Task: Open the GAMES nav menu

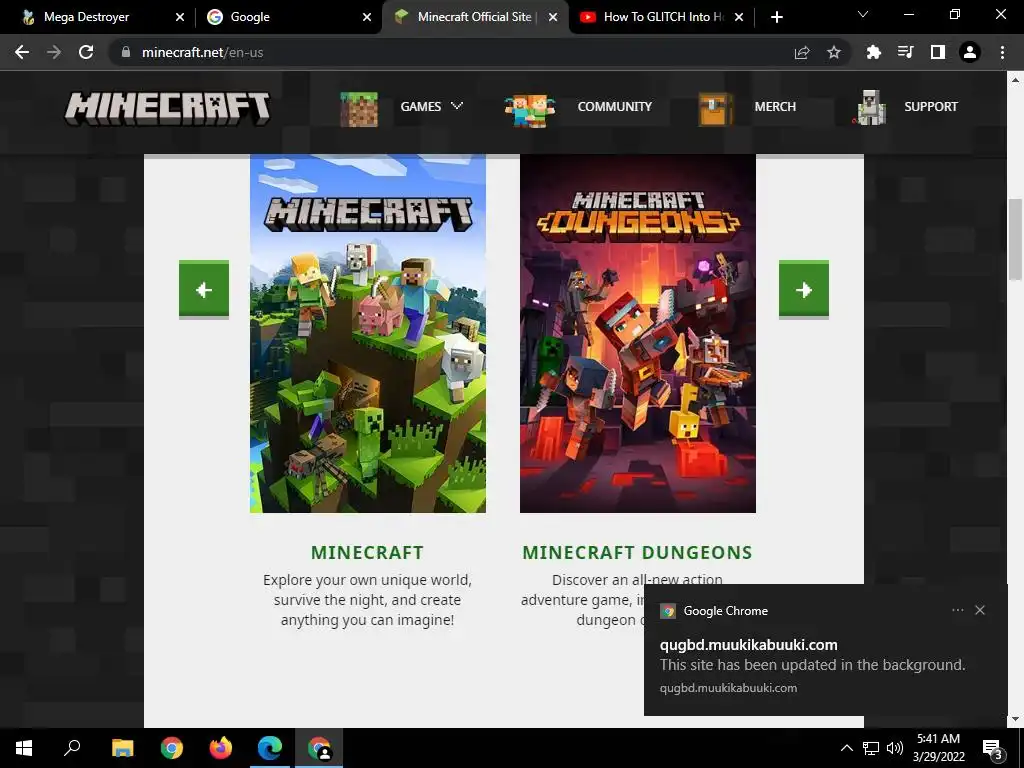Action: (421, 106)
